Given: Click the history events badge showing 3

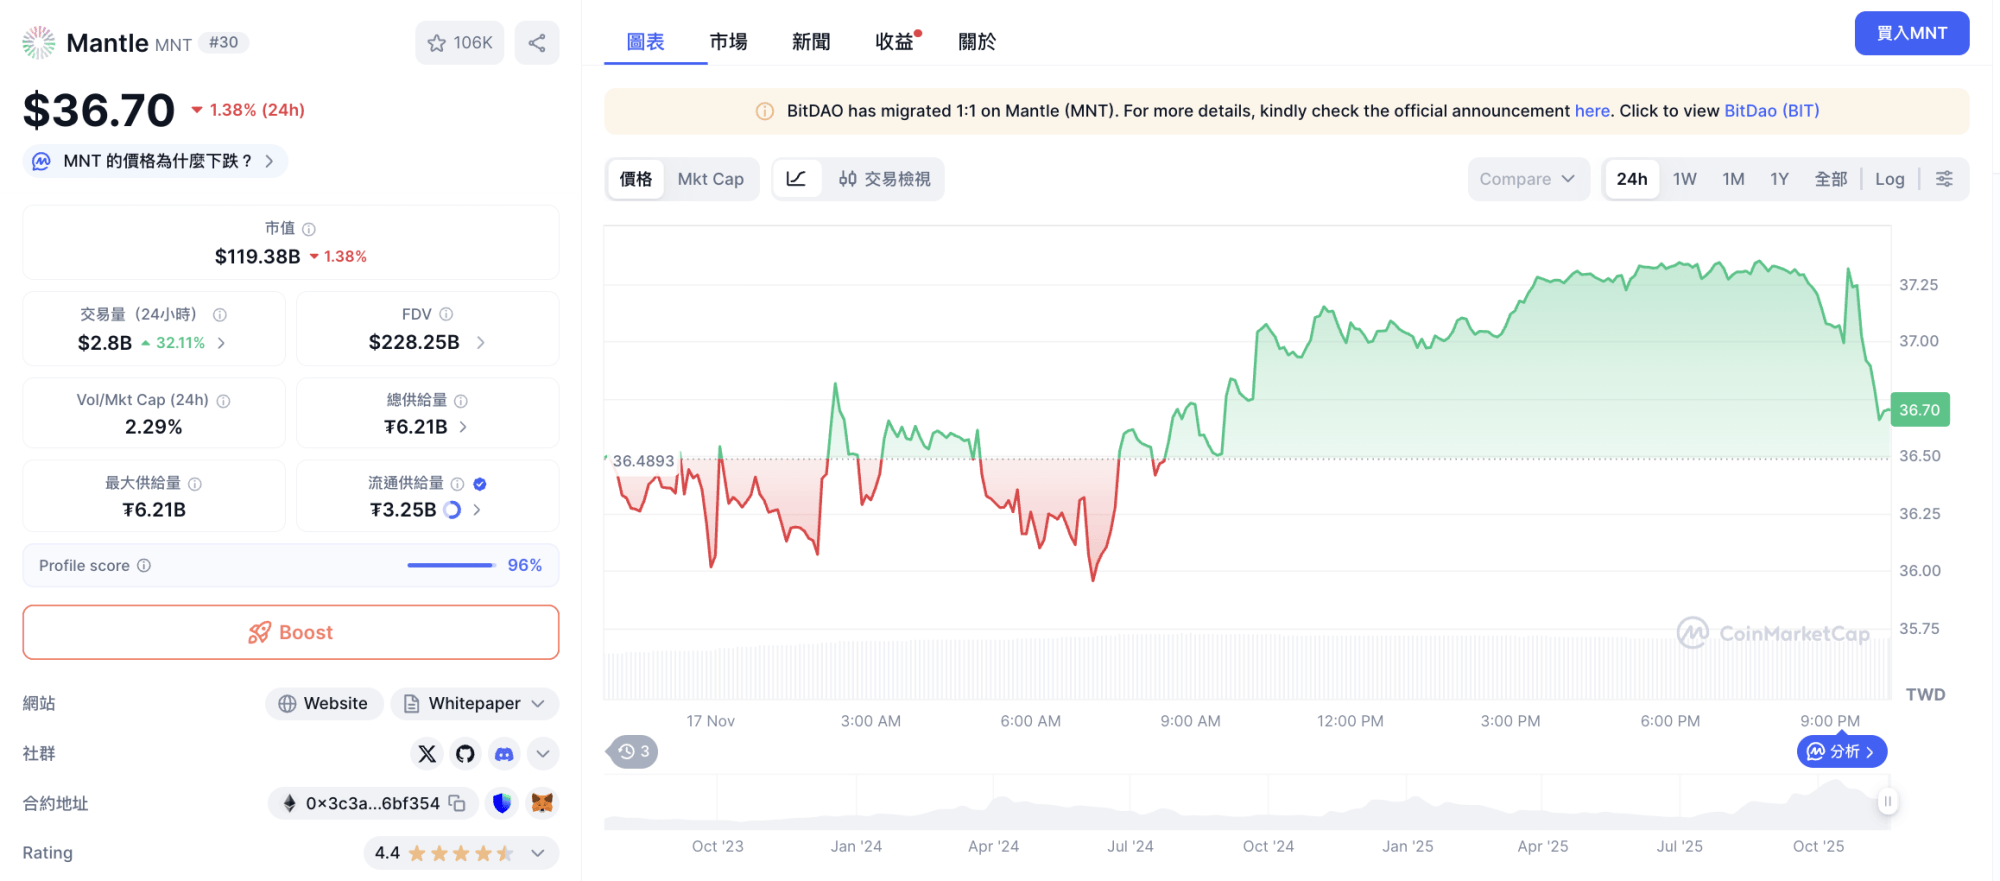Looking at the screenshot, I should pos(633,752).
